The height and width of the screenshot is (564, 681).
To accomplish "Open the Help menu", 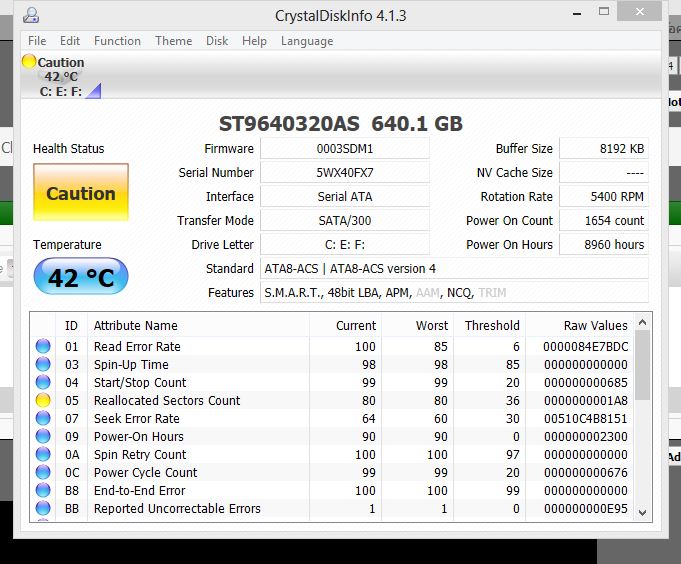I will click(255, 41).
